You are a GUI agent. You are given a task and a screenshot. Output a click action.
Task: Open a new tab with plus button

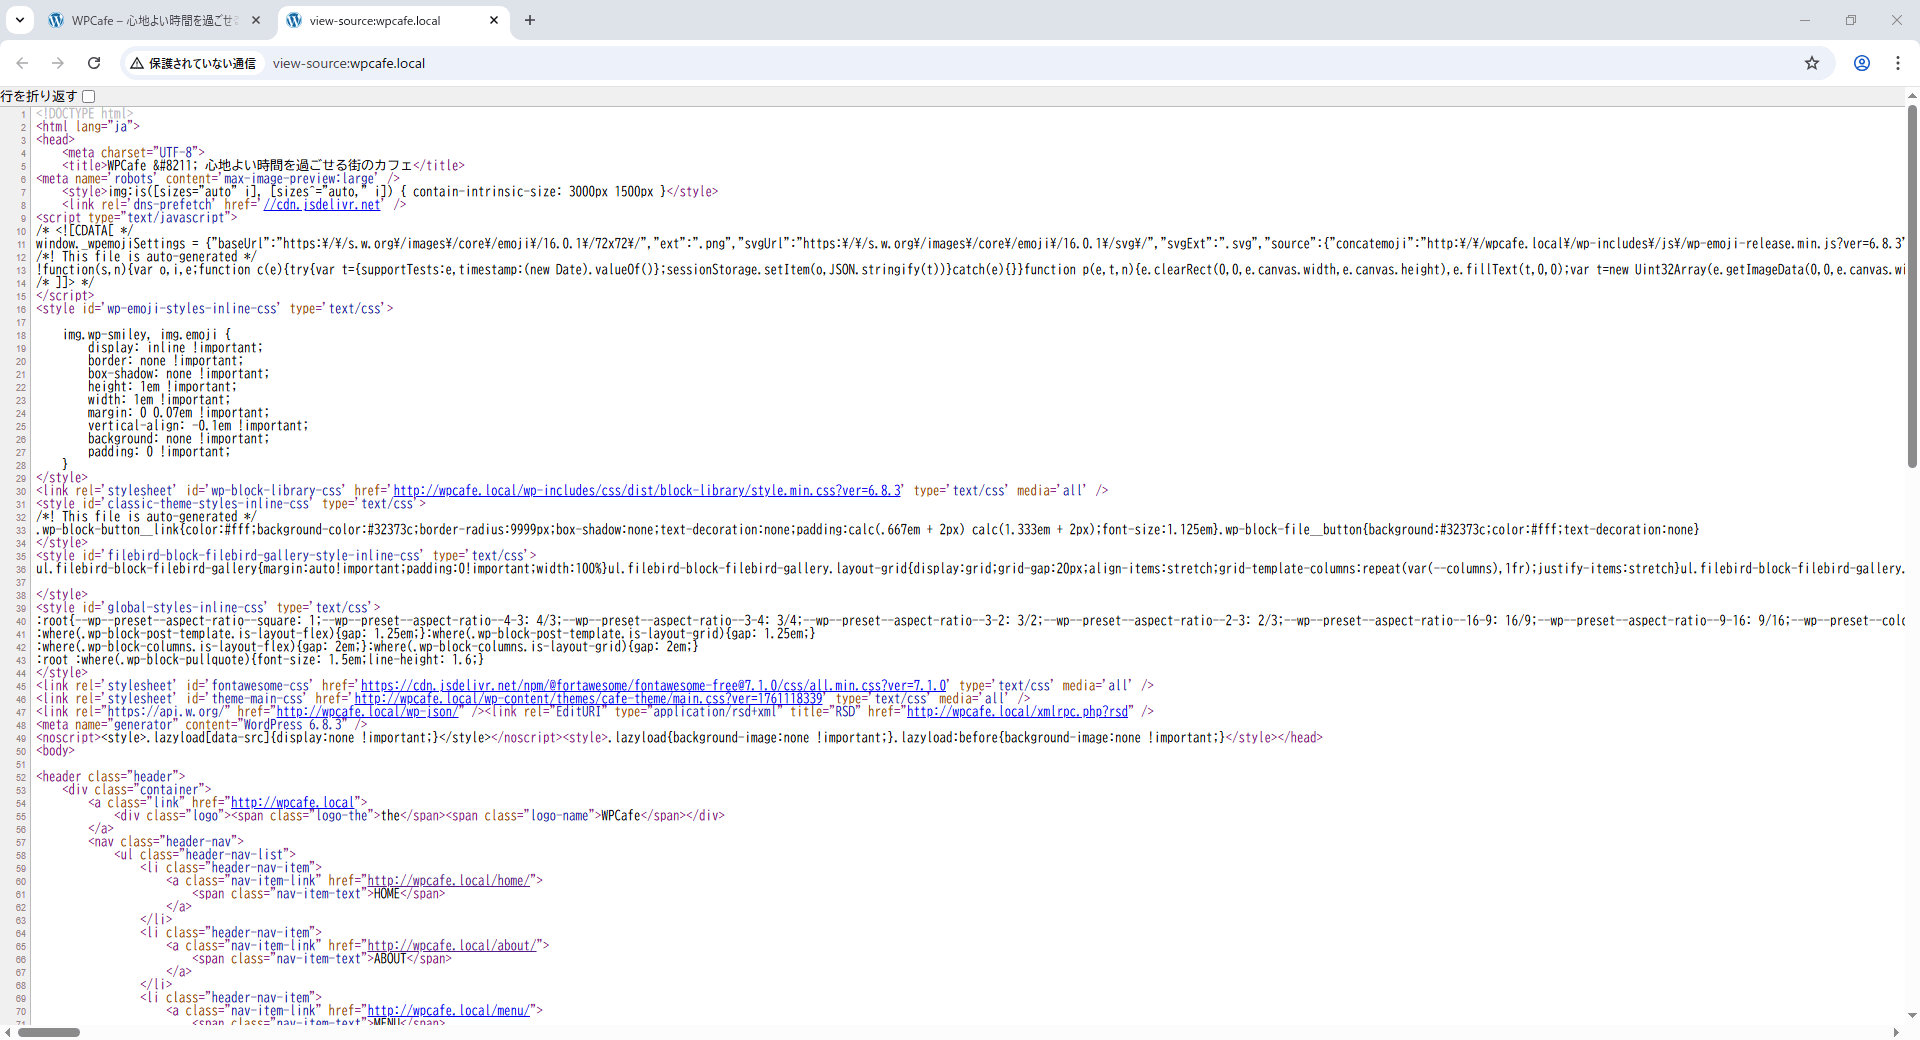click(530, 20)
